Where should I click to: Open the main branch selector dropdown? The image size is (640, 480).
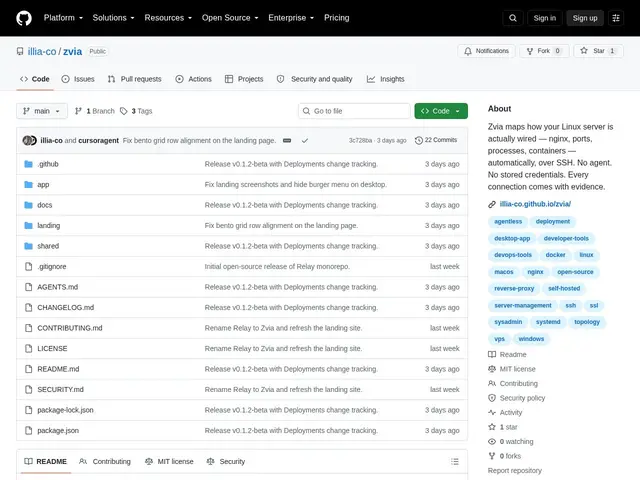pos(42,111)
